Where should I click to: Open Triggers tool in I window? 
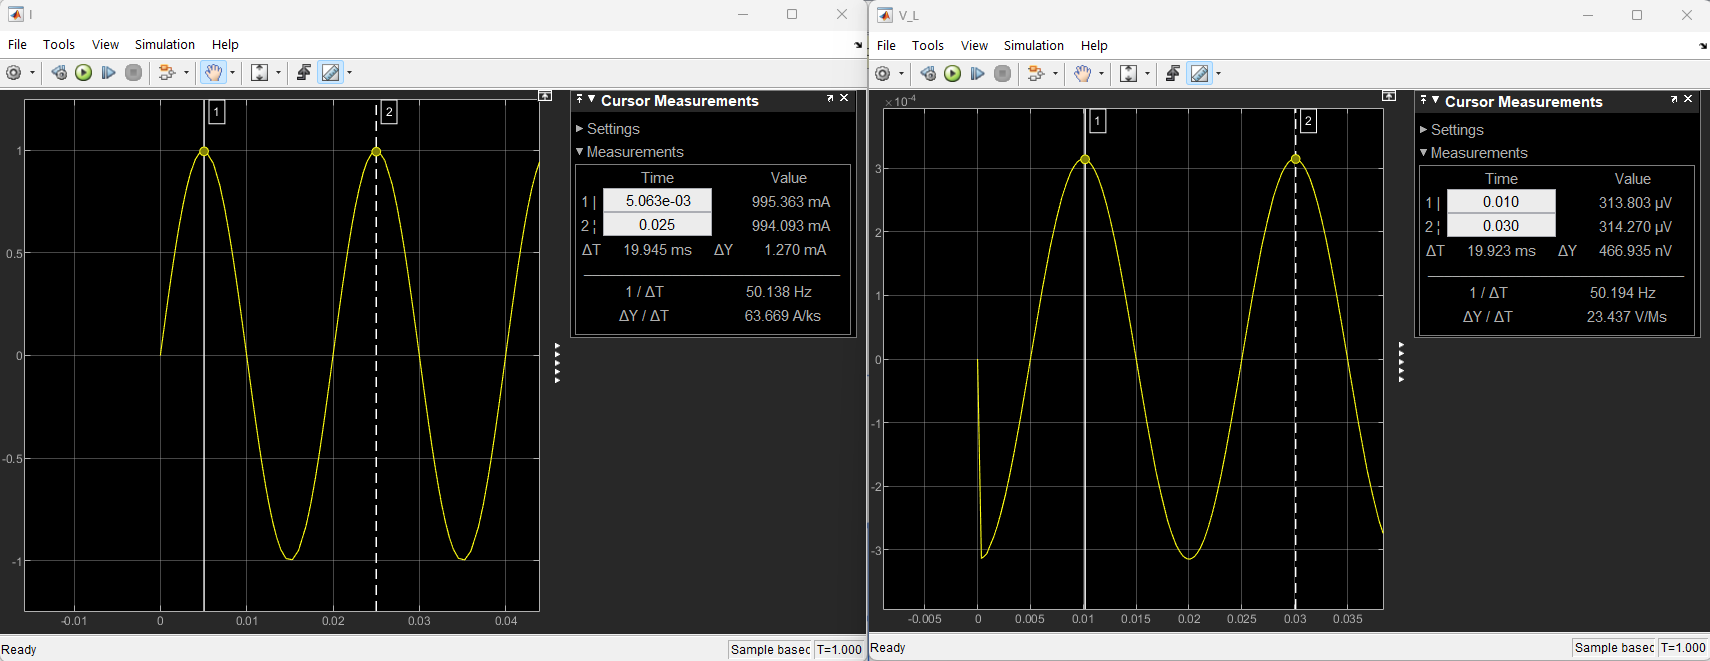click(x=304, y=72)
